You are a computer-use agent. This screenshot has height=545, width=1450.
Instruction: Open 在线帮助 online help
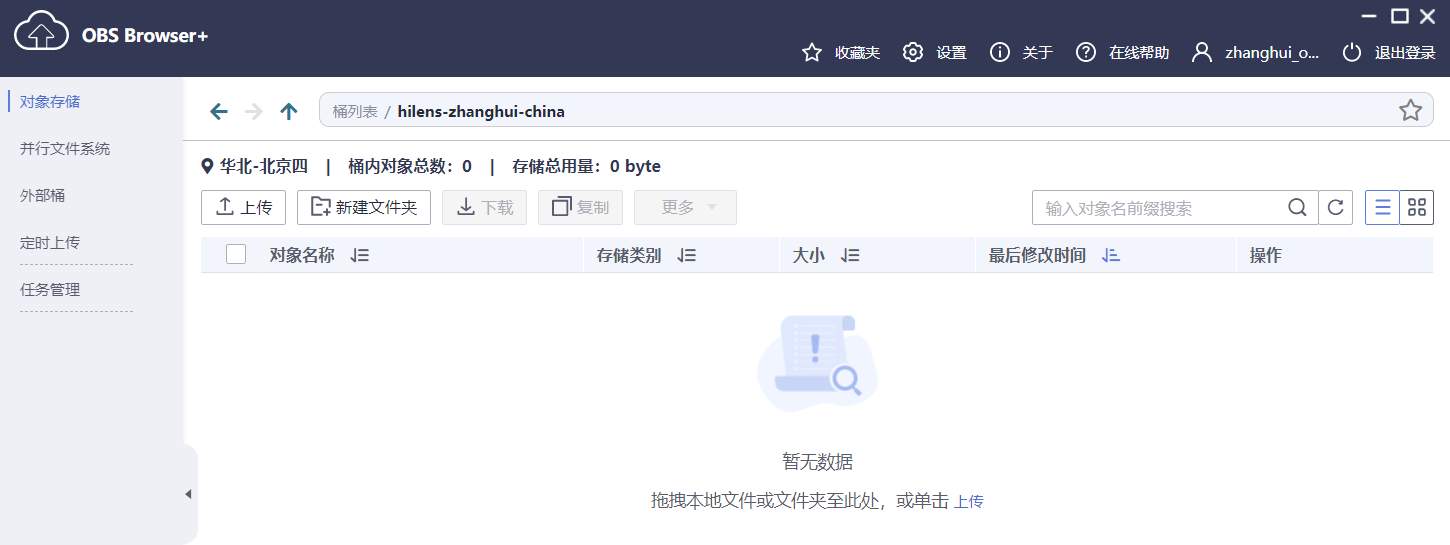[1122, 53]
